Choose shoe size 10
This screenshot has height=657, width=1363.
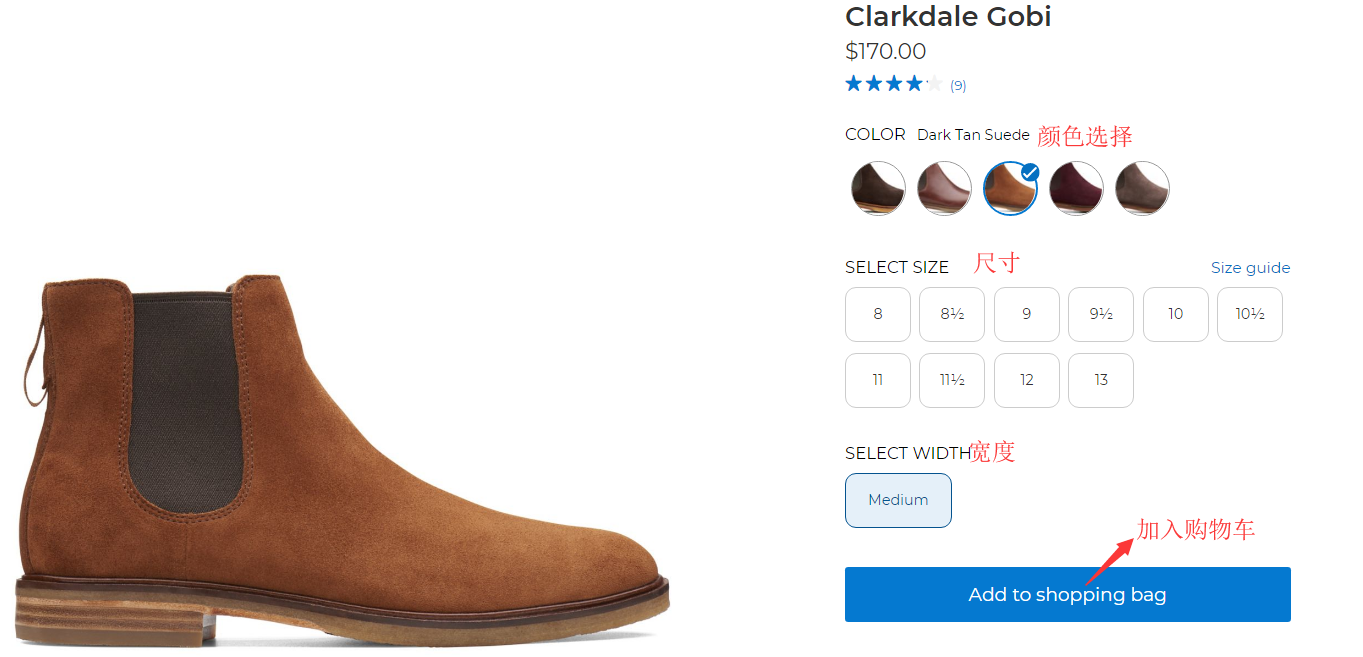pyautogui.click(x=1176, y=314)
